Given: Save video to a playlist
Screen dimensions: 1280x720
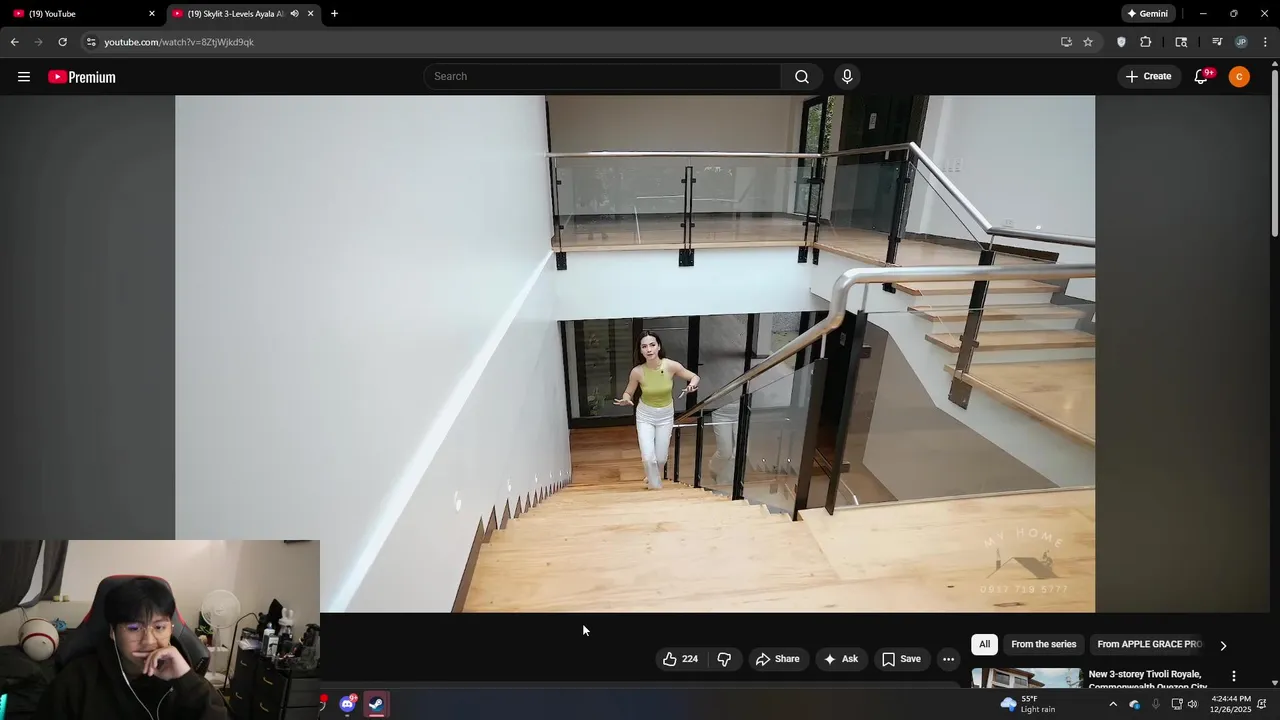Looking at the screenshot, I should point(900,659).
